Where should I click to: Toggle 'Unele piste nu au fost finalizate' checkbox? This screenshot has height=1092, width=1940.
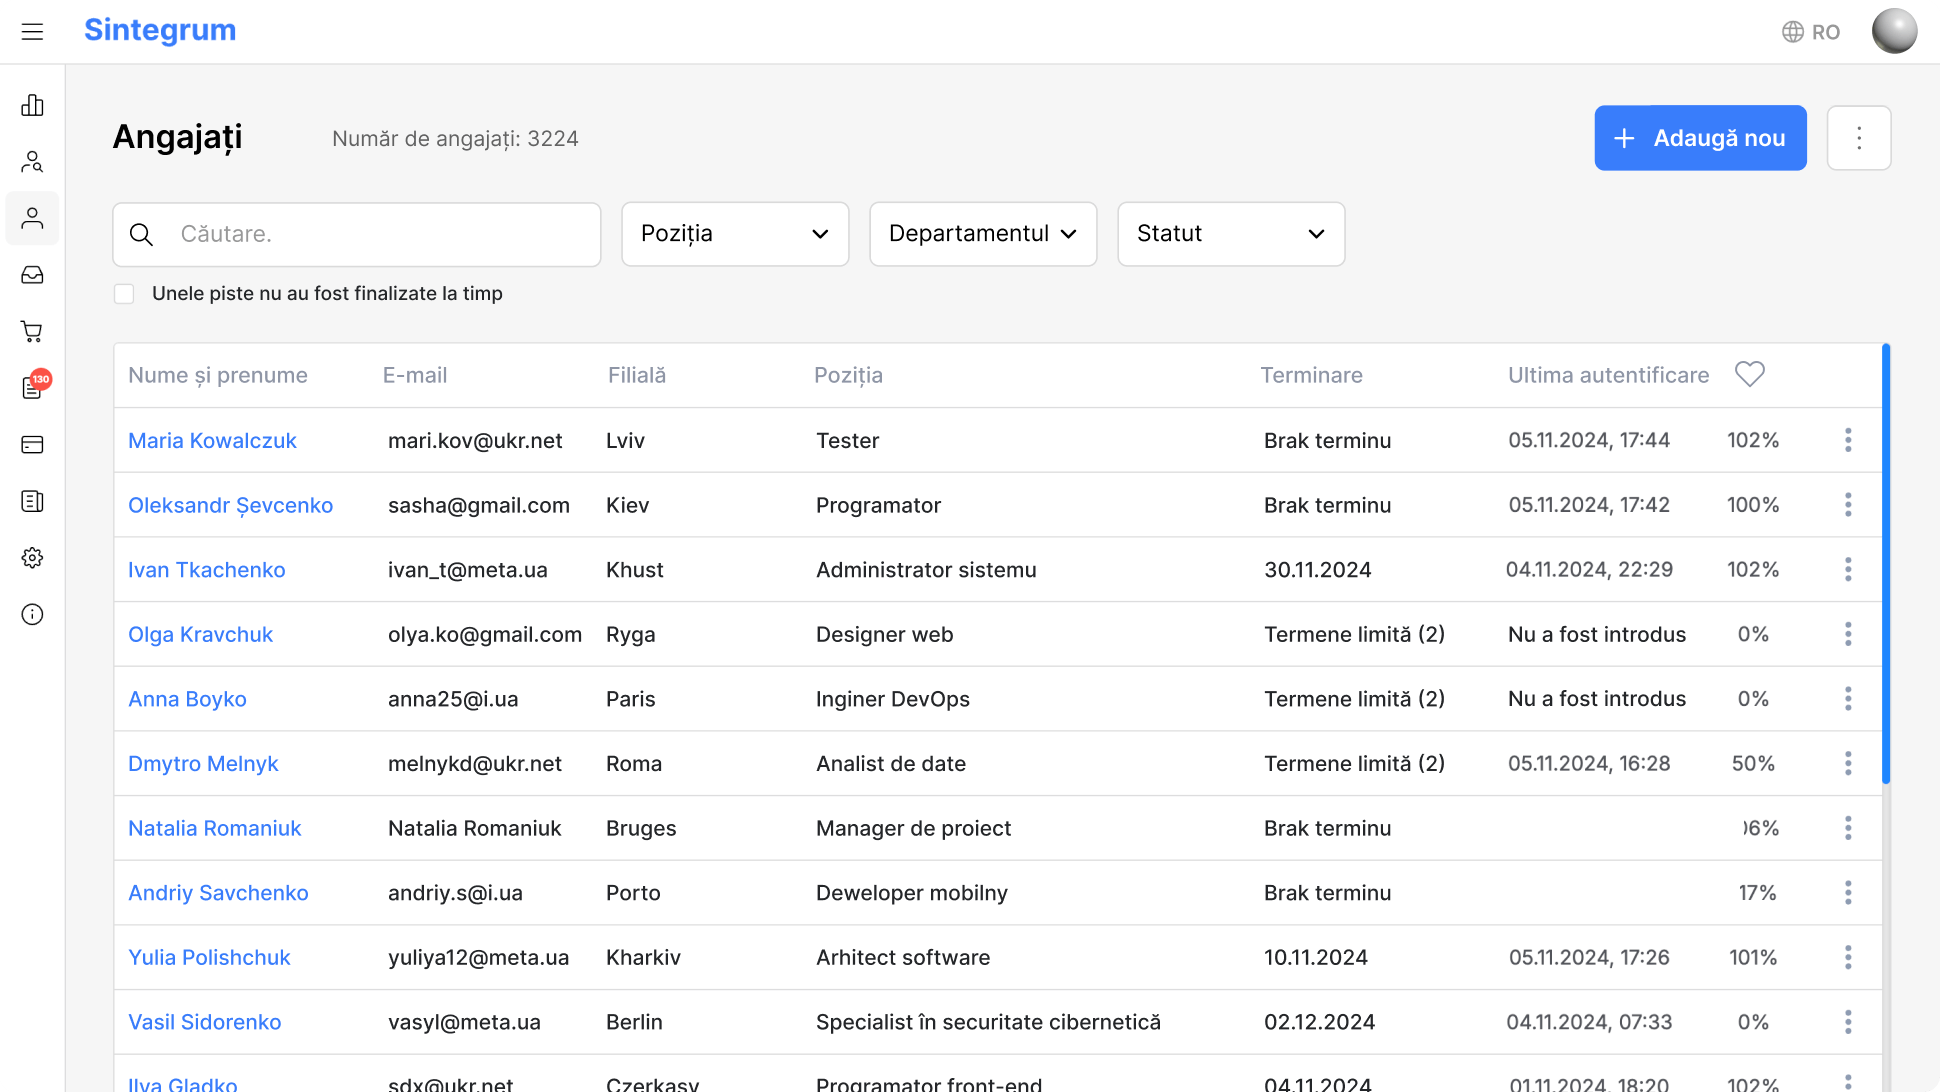tap(124, 294)
